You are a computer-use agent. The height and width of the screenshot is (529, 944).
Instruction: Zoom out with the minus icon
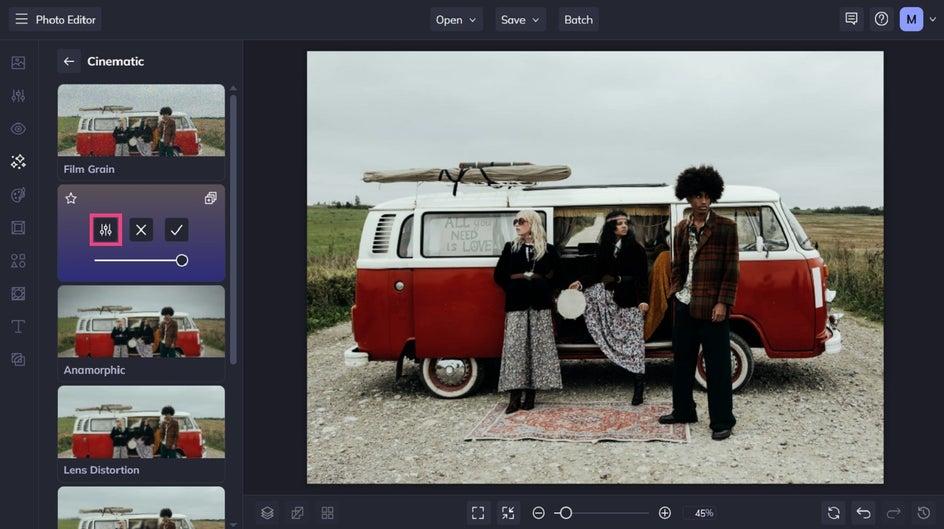539,513
